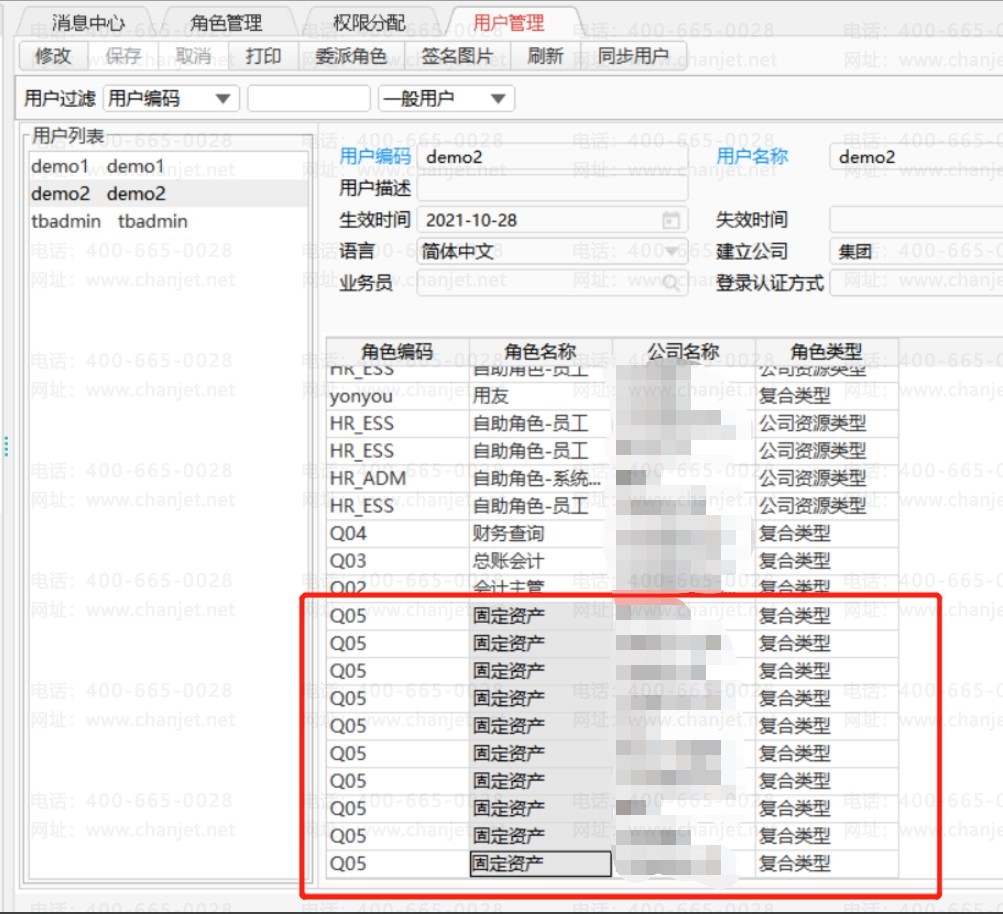The width and height of the screenshot is (1003, 914).
Task: Select user demo2 in the user list
Action: (169, 193)
